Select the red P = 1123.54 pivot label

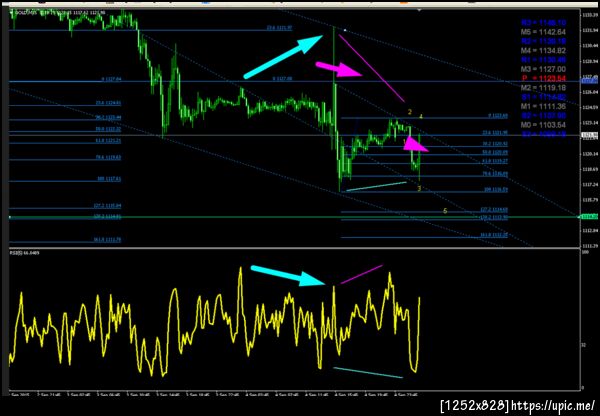click(x=544, y=78)
